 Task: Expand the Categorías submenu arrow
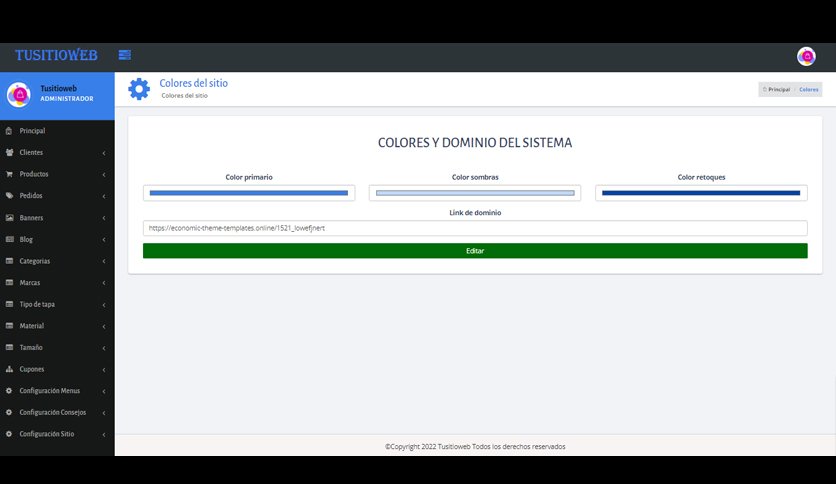pos(104,261)
